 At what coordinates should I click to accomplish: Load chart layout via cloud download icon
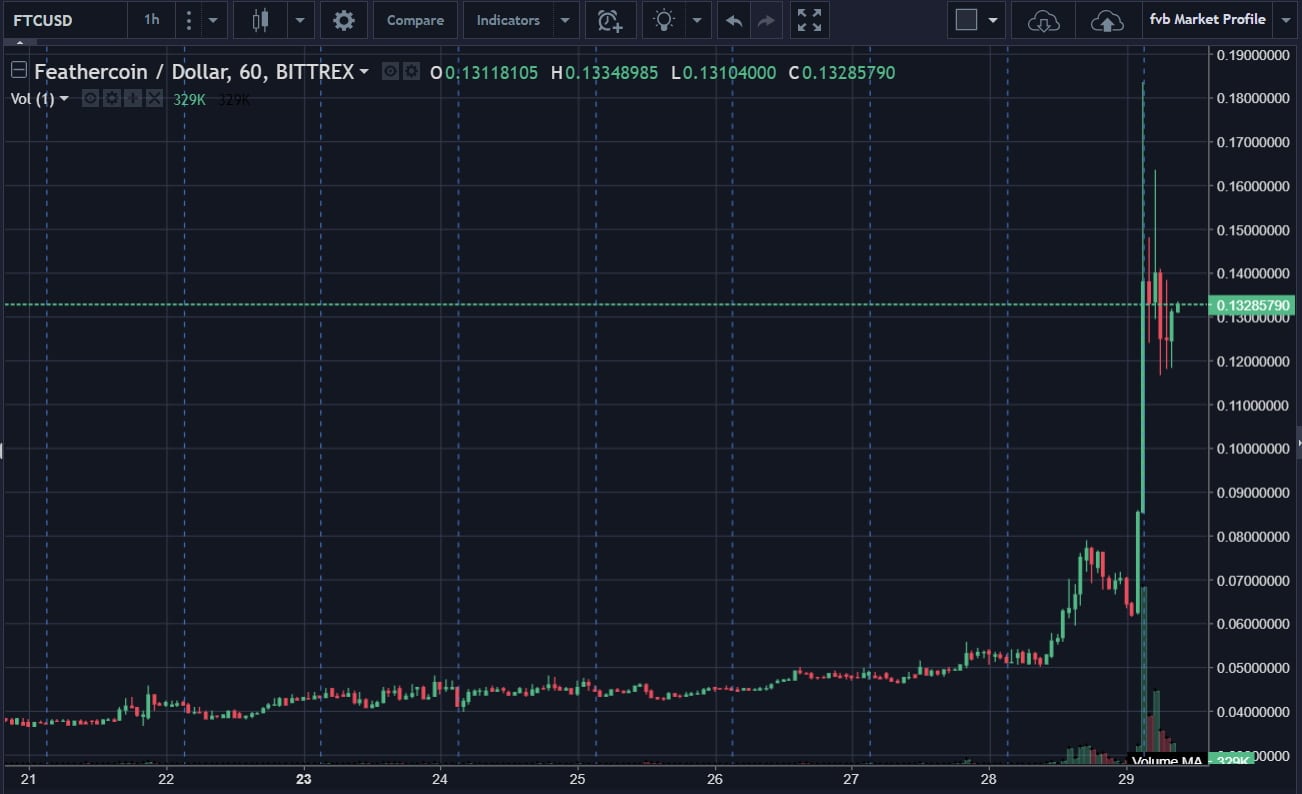pyautogui.click(x=1044, y=20)
